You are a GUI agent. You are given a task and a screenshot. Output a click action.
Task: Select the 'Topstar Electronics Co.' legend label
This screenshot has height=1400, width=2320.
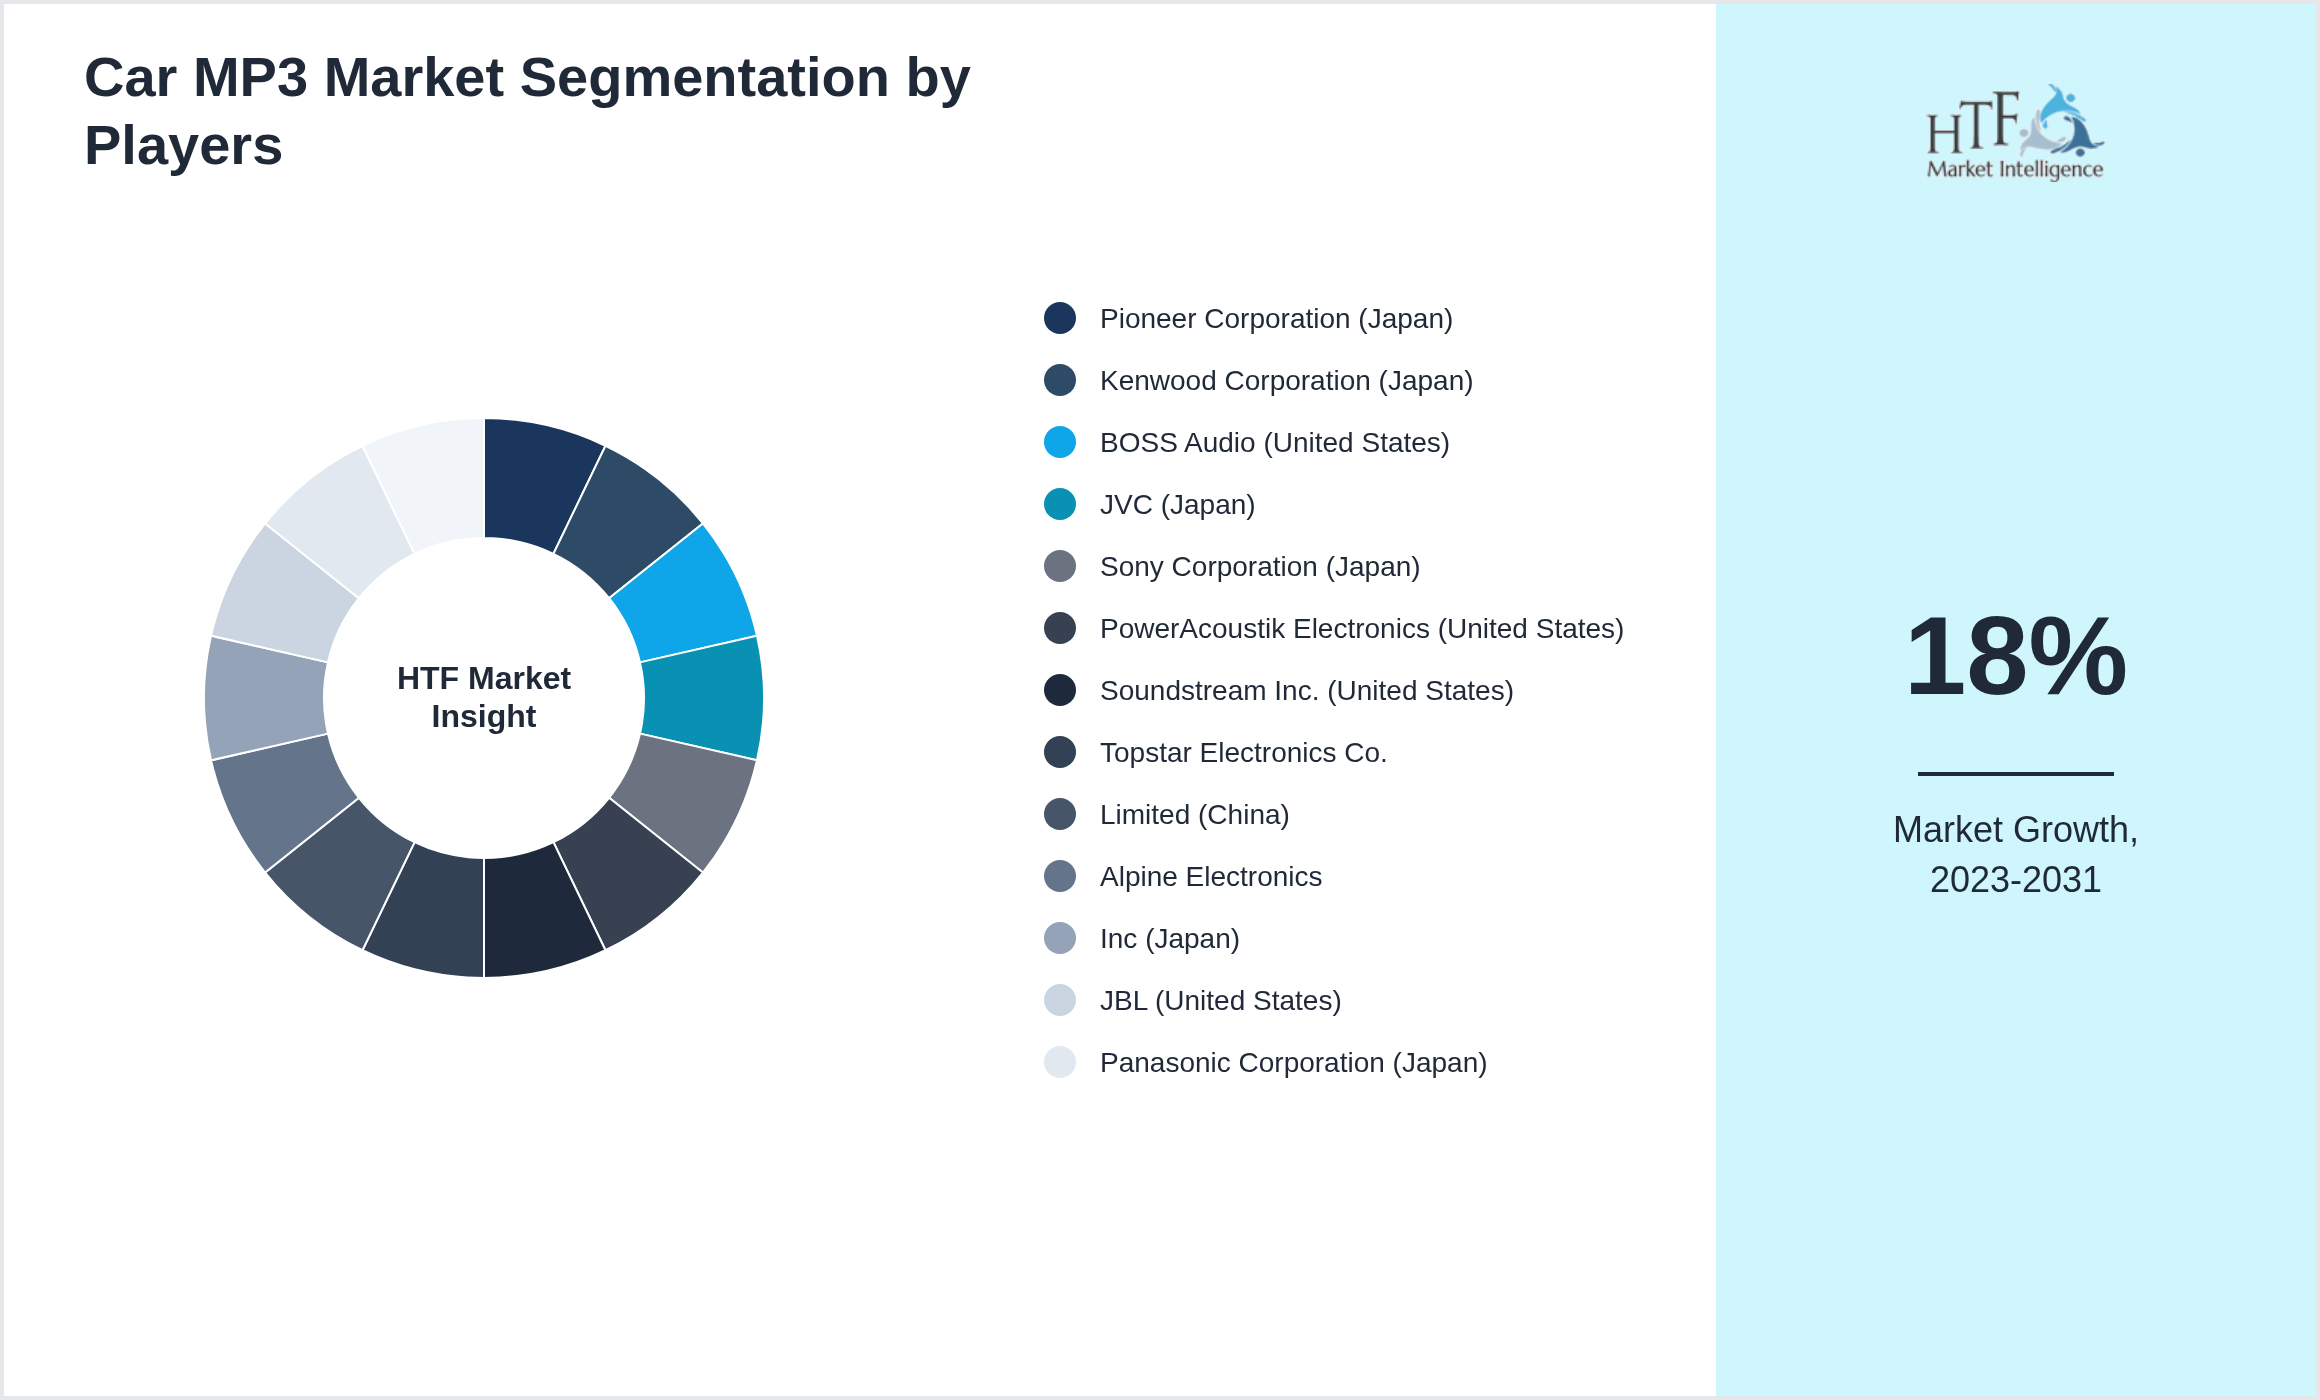coord(1243,753)
